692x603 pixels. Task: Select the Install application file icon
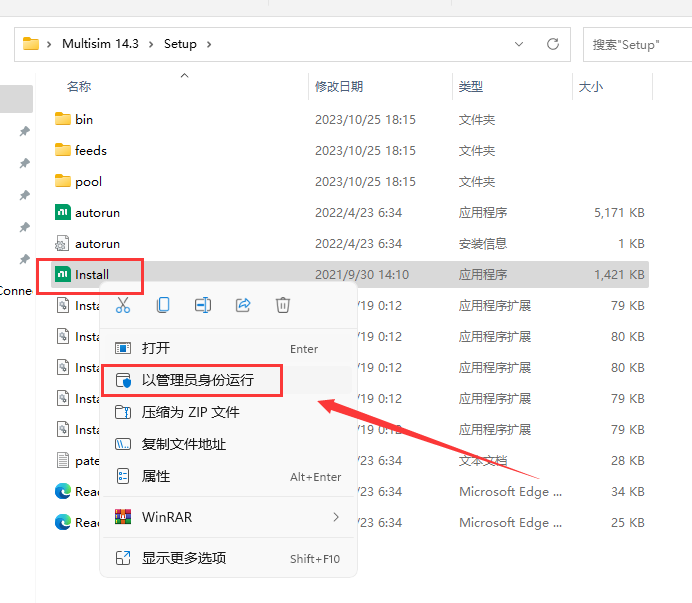pos(62,274)
